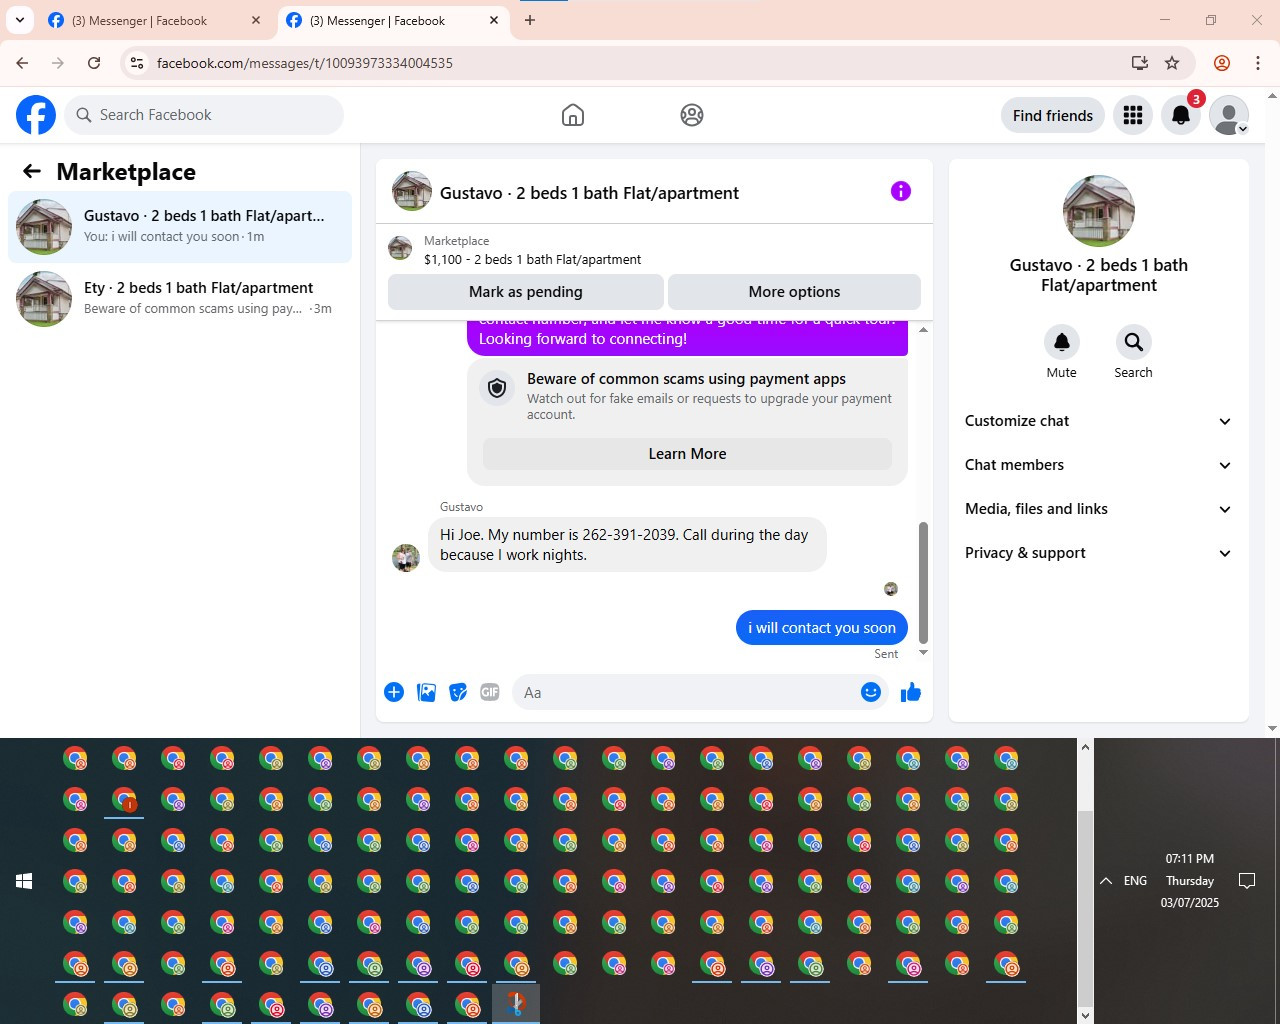This screenshot has height=1024, width=1280.
Task: Switch ENG input language in tray
Action: click(1135, 881)
